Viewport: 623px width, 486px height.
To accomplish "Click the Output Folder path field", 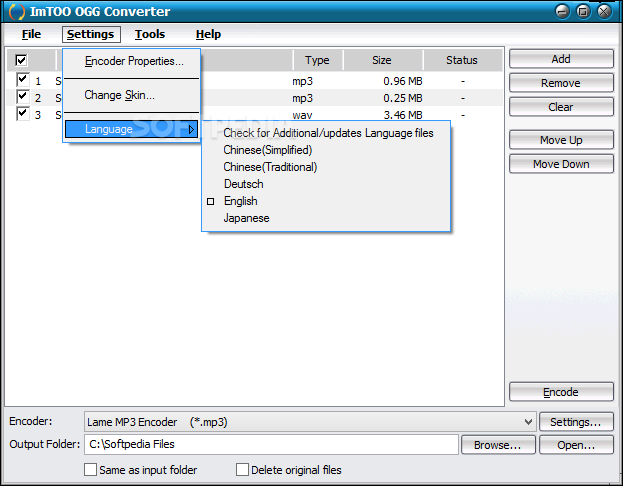I will [x=271, y=444].
